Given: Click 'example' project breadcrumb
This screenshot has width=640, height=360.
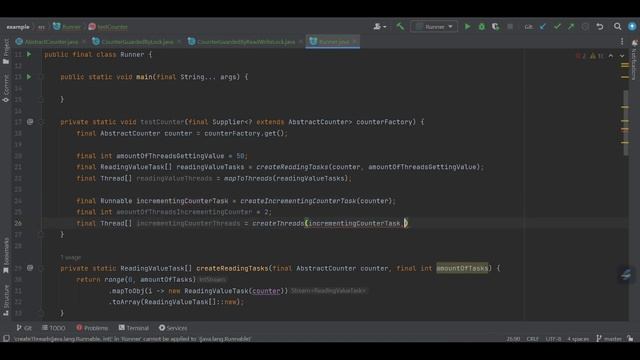Looking at the screenshot, I should coord(18,27).
